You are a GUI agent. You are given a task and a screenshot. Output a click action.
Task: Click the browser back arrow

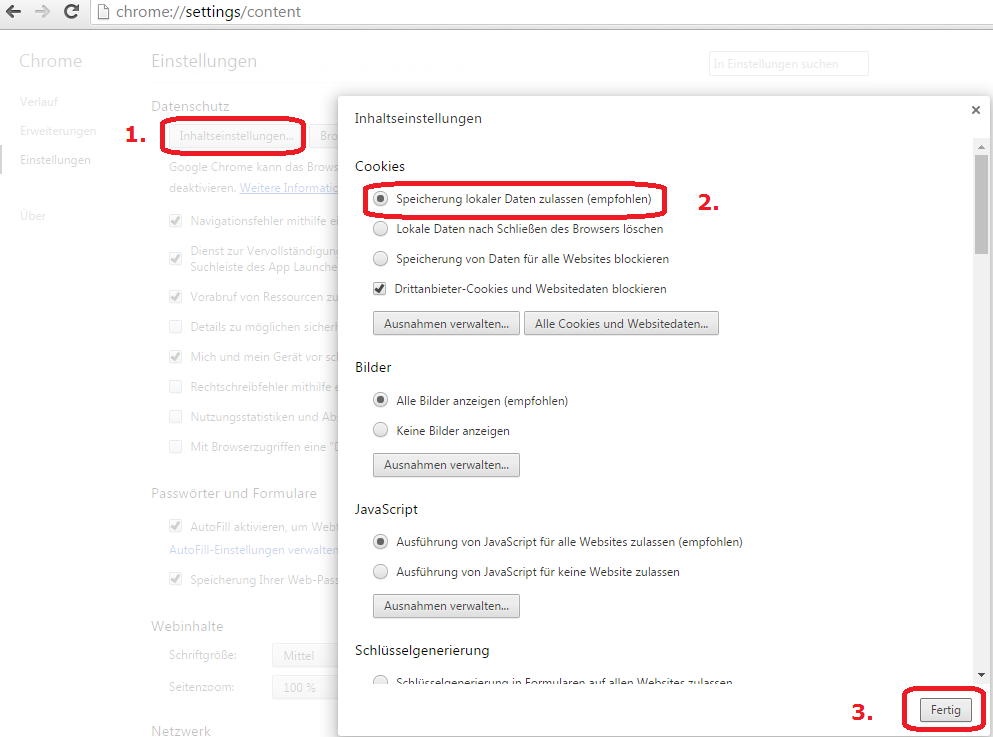point(14,12)
